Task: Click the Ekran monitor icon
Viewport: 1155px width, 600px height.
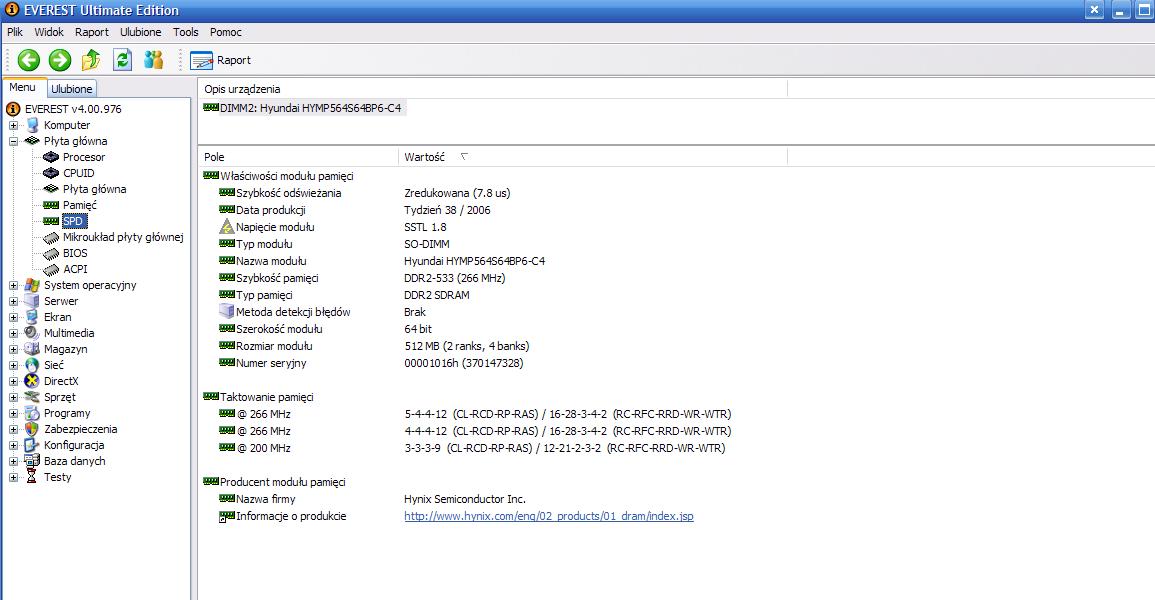Action: 32,317
